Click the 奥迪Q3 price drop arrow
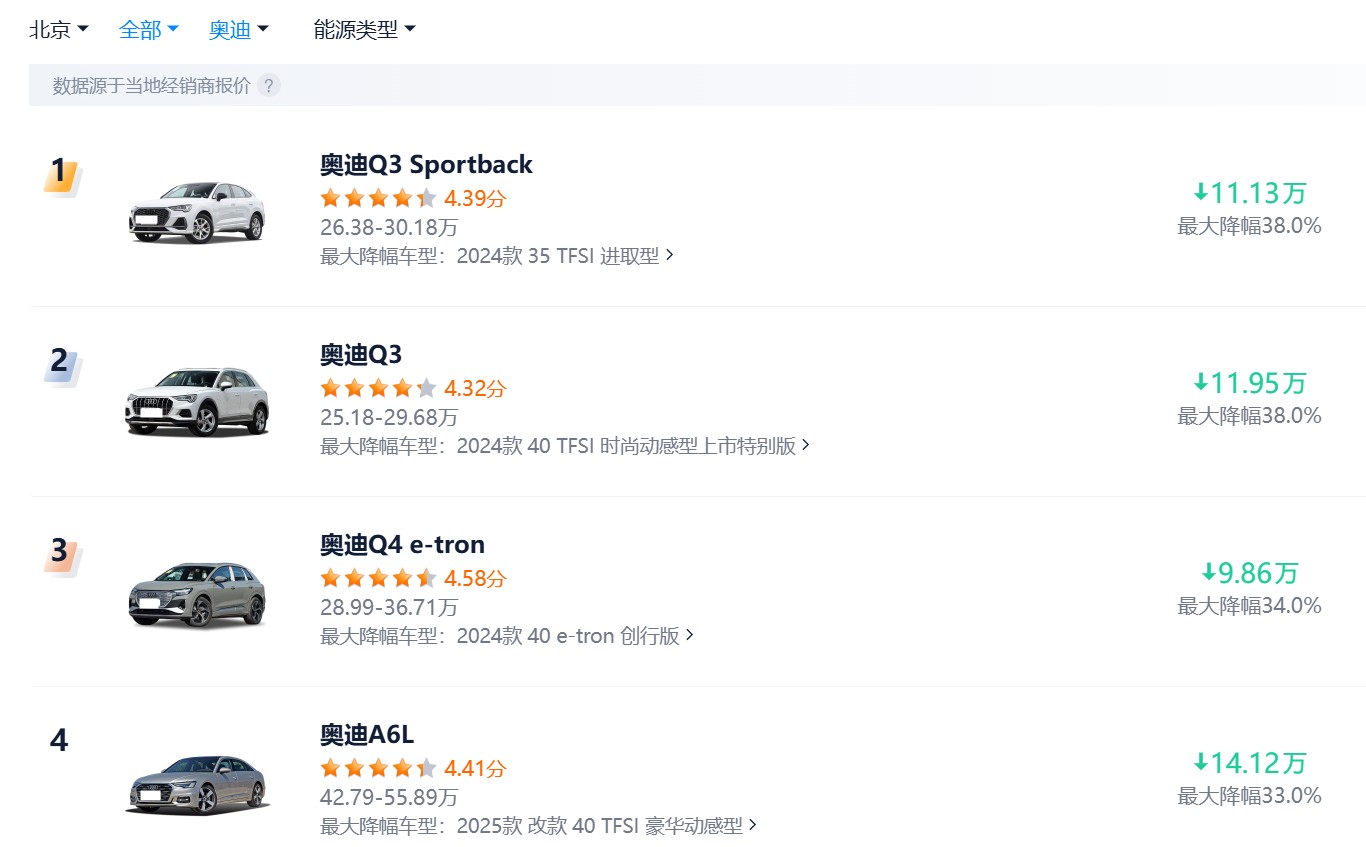1366x847 pixels. (1201, 383)
